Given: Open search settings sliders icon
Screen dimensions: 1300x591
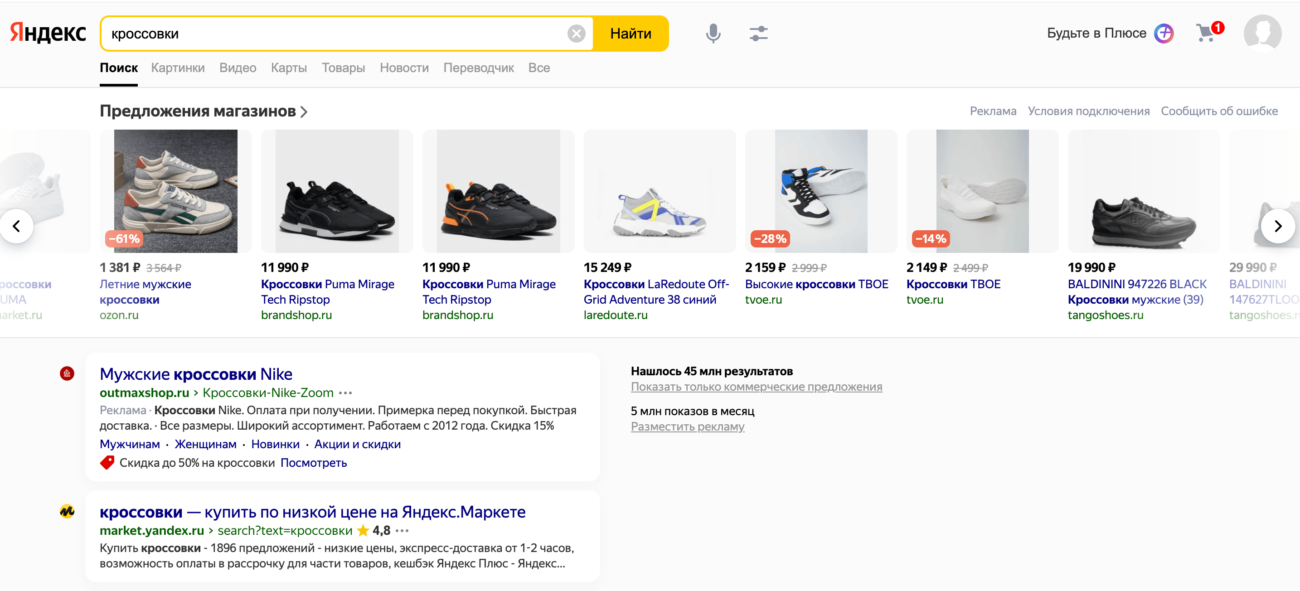Looking at the screenshot, I should tap(759, 34).
